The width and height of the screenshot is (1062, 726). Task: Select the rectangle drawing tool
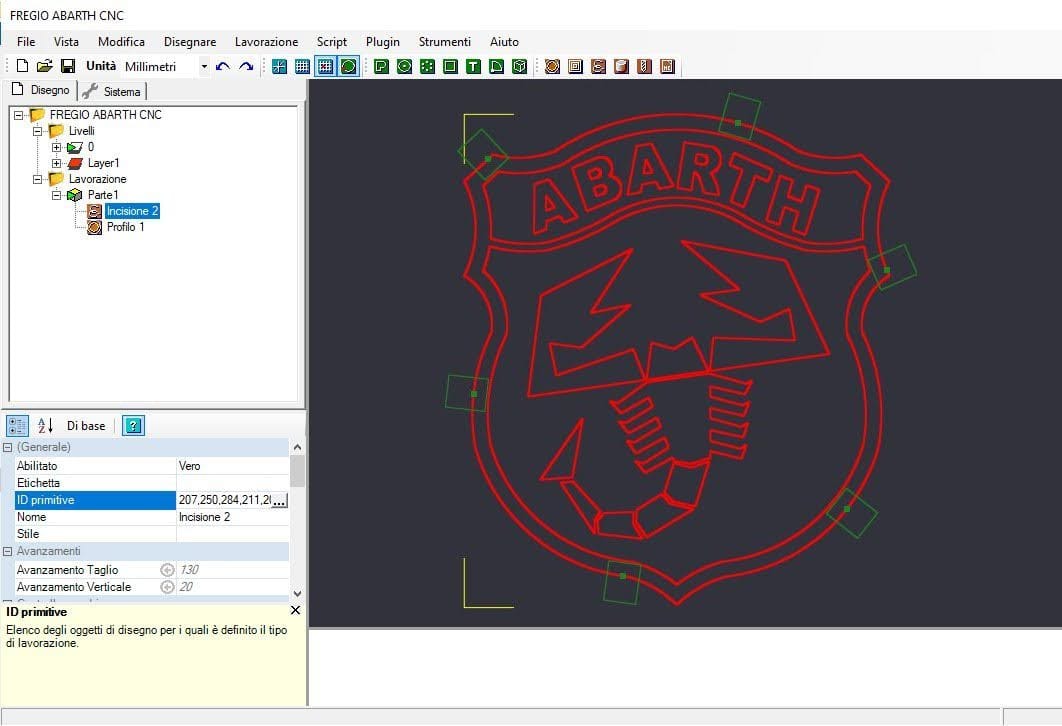450,66
